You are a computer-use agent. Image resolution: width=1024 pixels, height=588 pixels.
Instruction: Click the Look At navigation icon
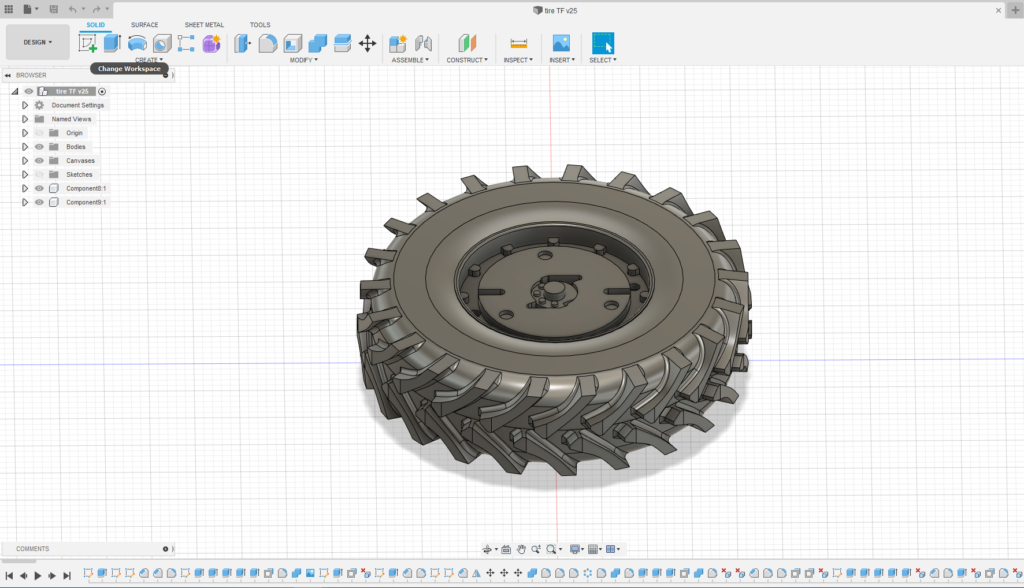click(x=506, y=549)
